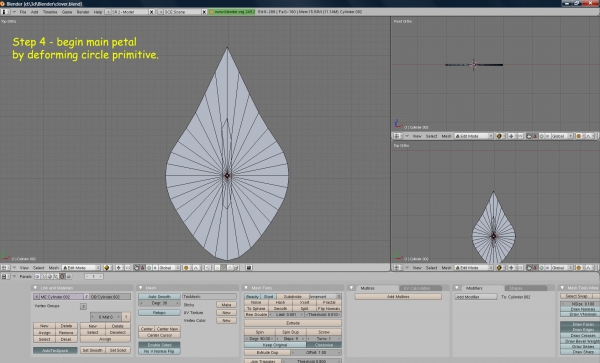
Task: Open SCE:Scene selector dropdown
Action: [x=179, y=12]
